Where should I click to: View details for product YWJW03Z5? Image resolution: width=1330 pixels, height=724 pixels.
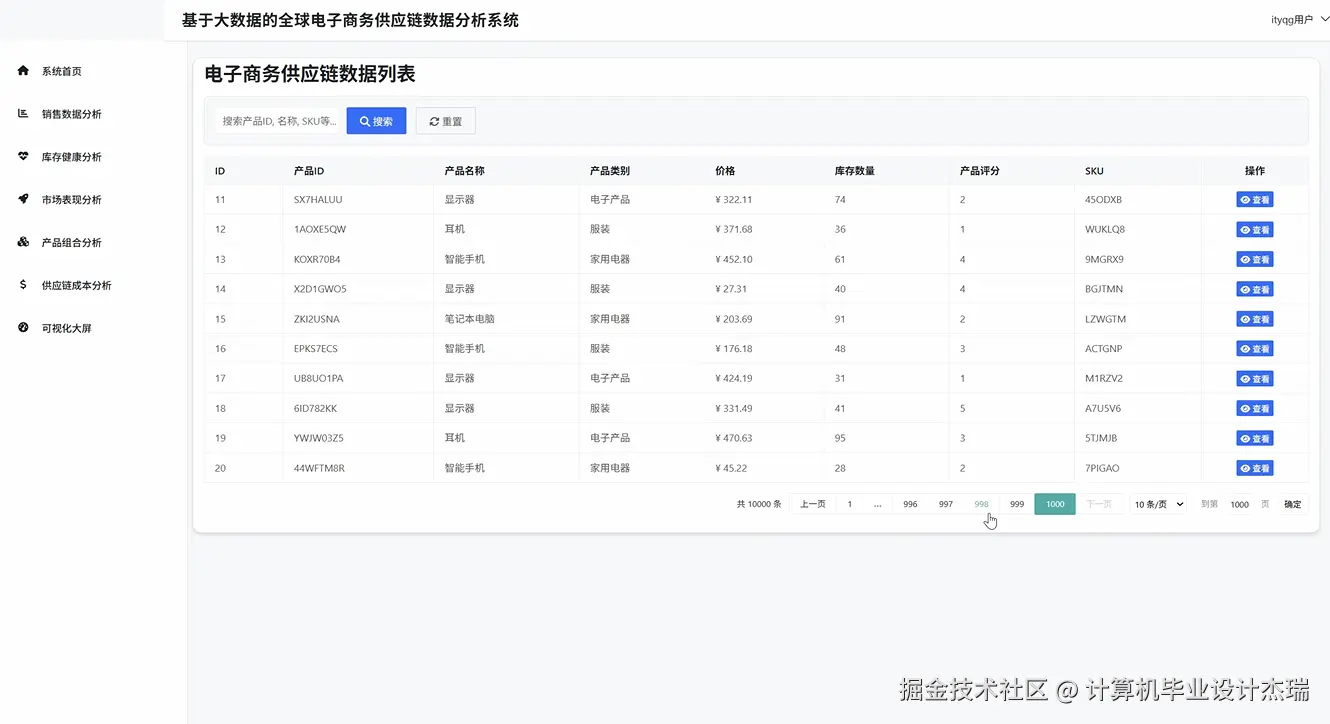(1254, 439)
